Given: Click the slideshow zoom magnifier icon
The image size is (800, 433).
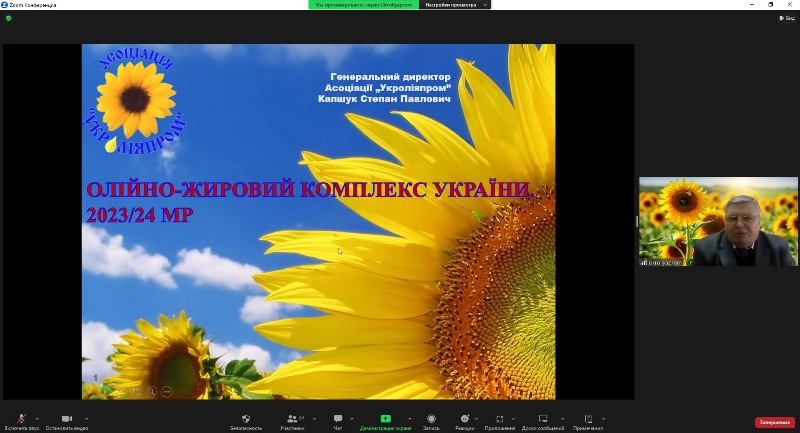Looking at the screenshot, I should tap(152, 392).
